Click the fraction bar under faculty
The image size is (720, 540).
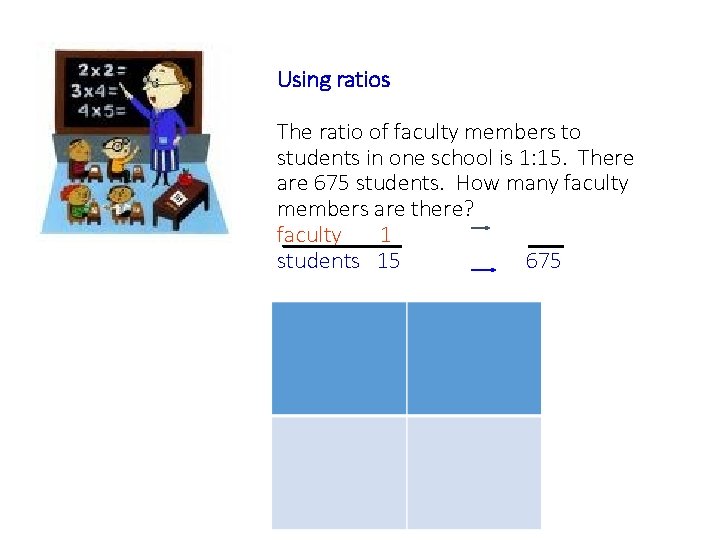(x=342, y=247)
